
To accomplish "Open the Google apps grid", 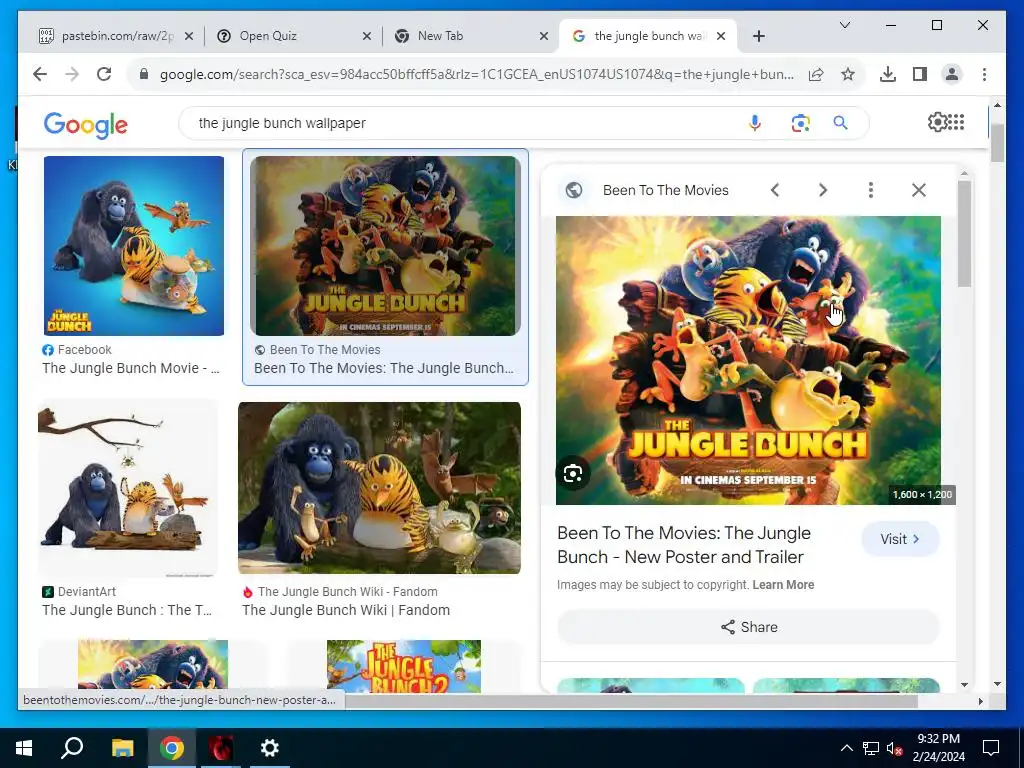I will click(956, 122).
